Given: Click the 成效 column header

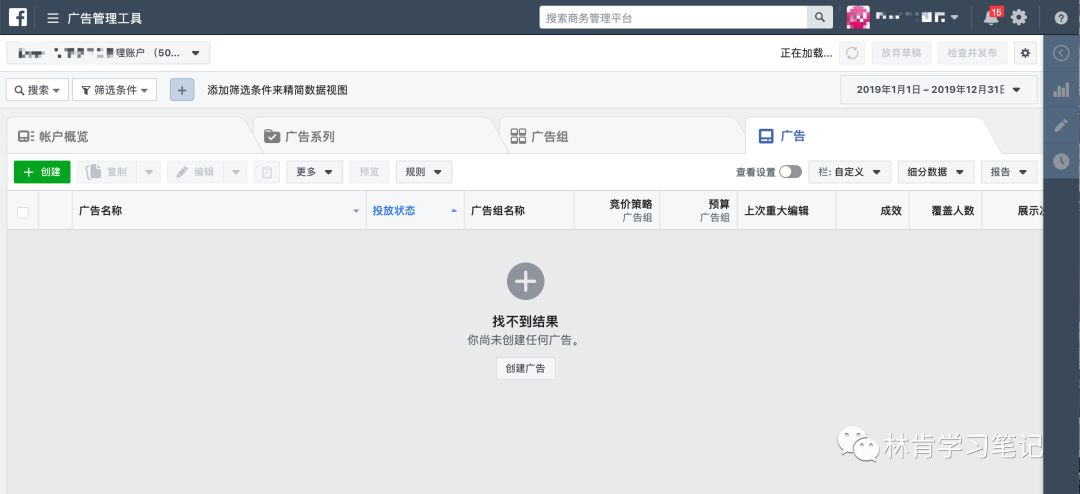Looking at the screenshot, I should pos(873,211).
